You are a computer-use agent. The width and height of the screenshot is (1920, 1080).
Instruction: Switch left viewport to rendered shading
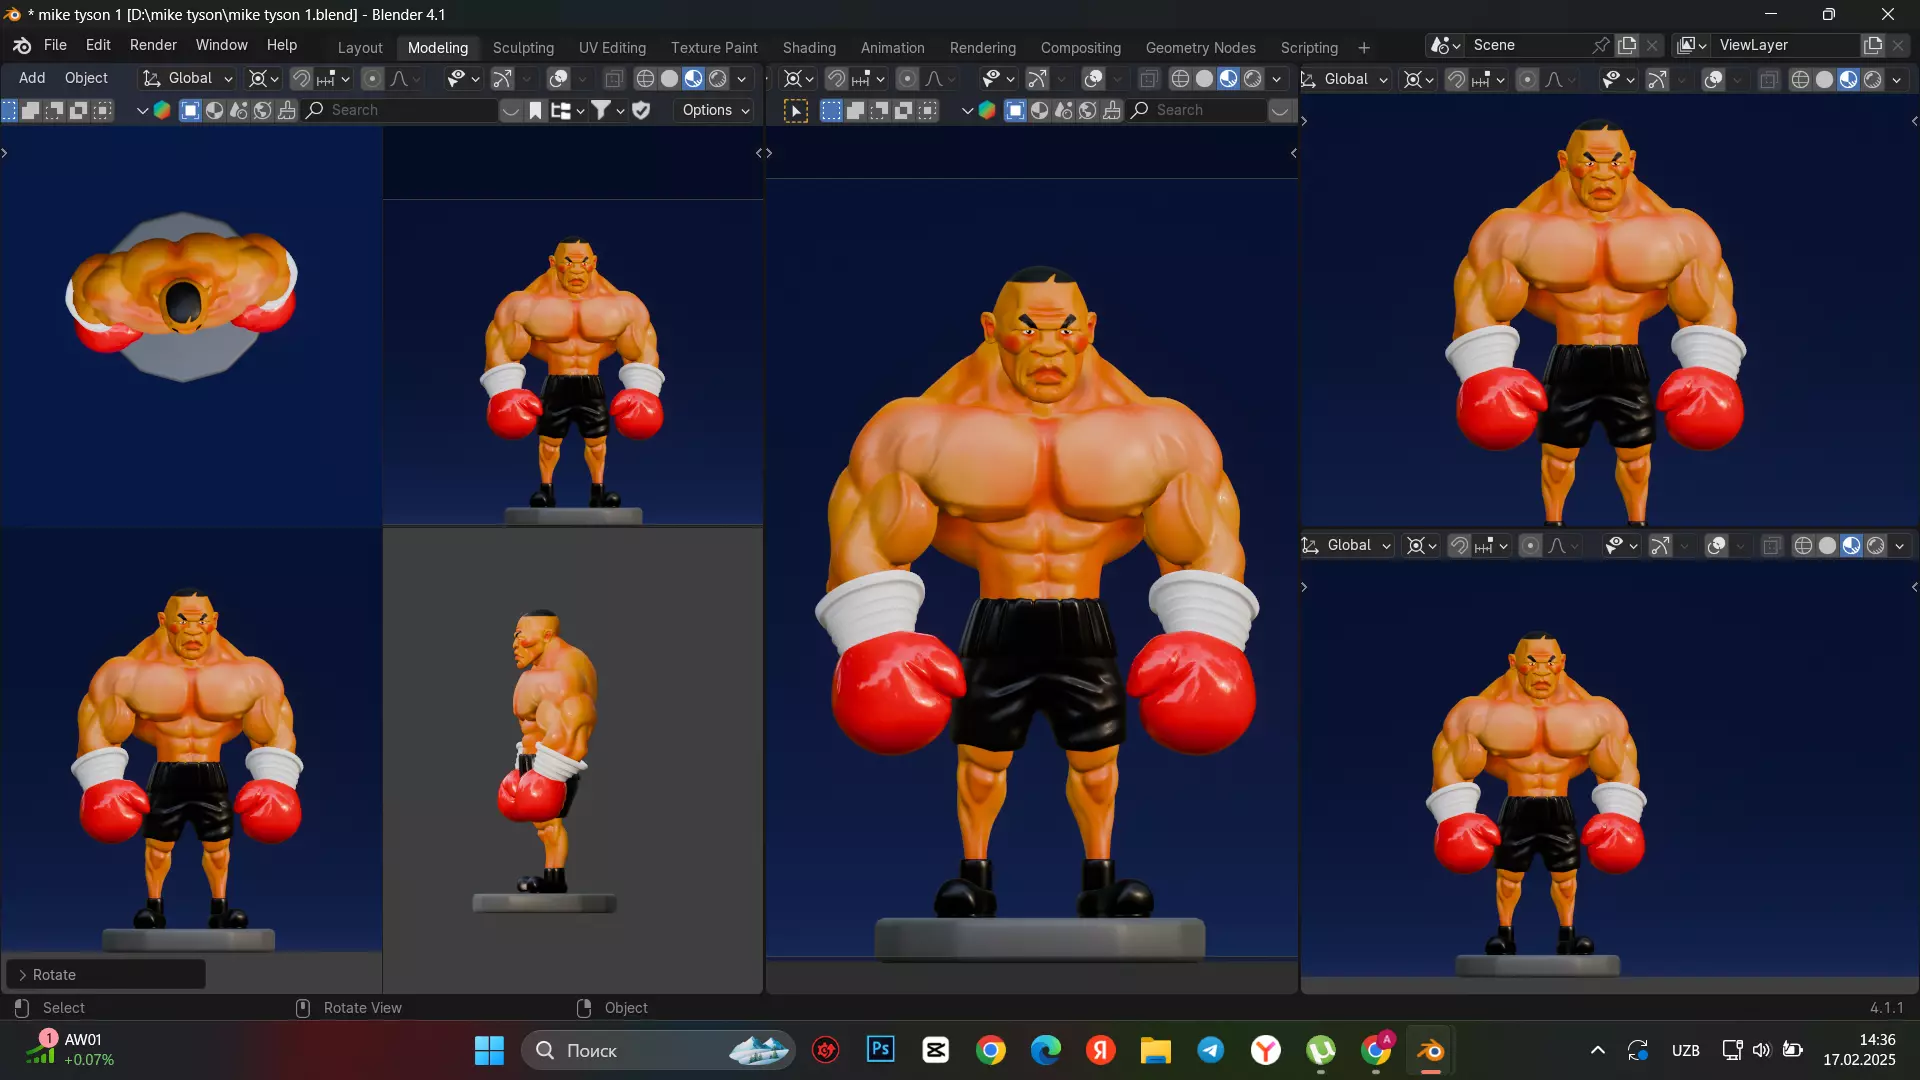click(x=718, y=79)
